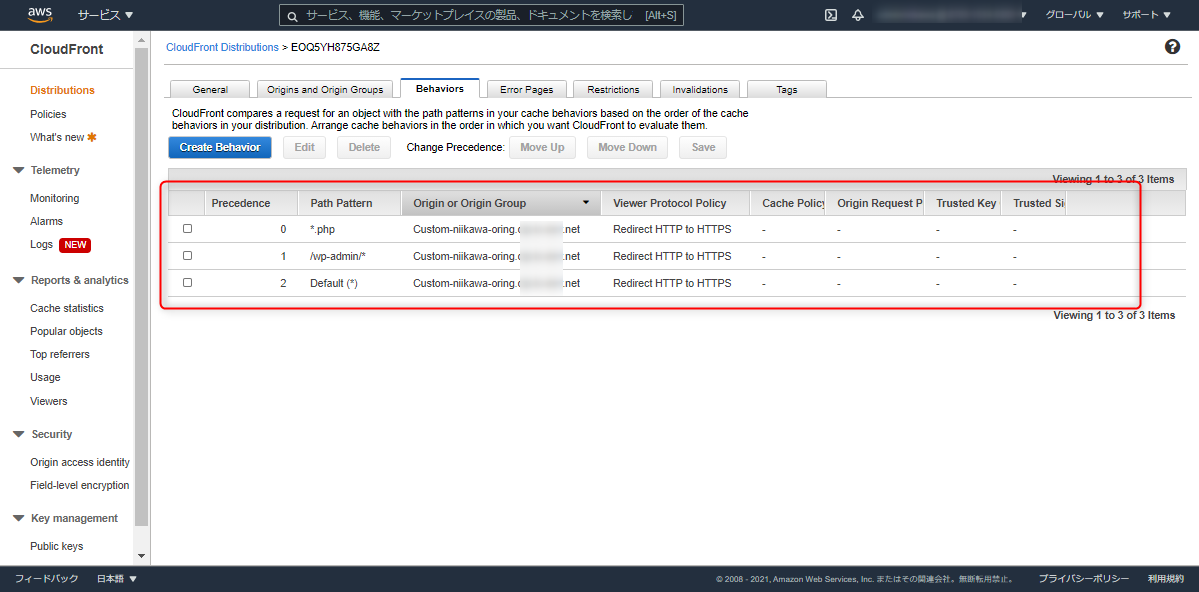The height and width of the screenshot is (592, 1199).
Task: Click the AWS logo icon
Action: (x=39, y=14)
